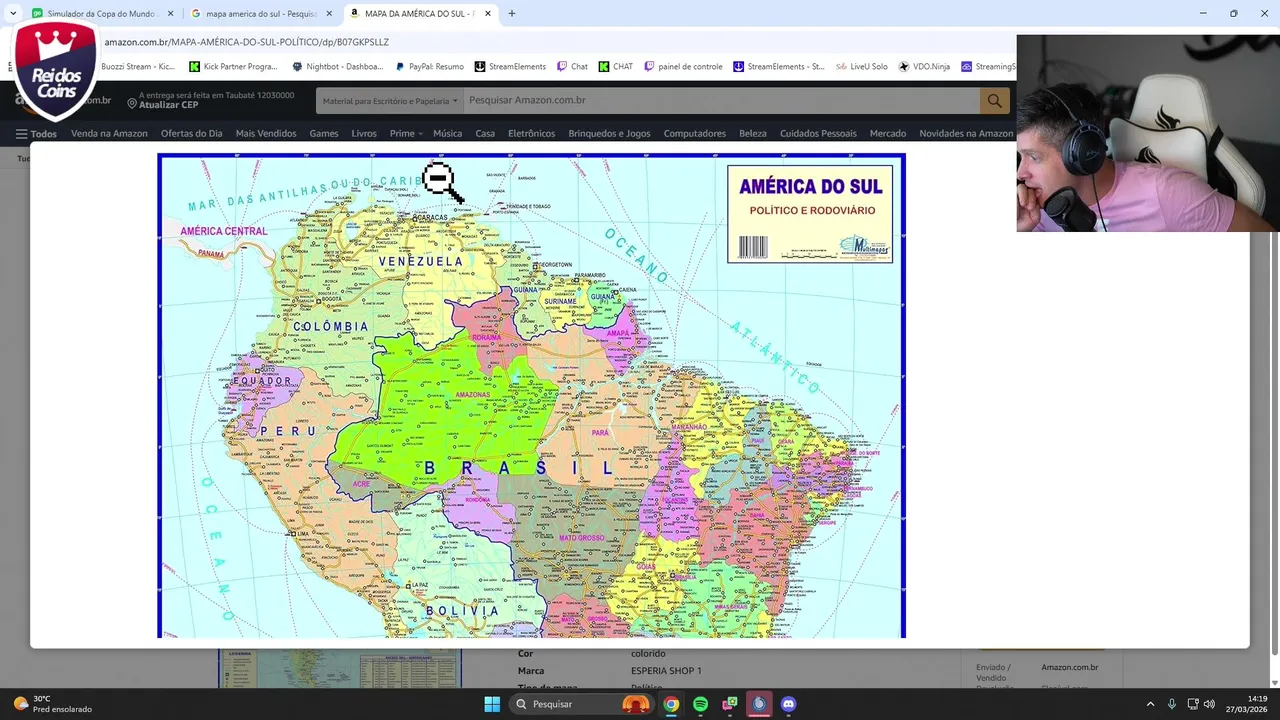Close the MAPA DA AMÉRICA DO SUL tab

(x=488, y=14)
